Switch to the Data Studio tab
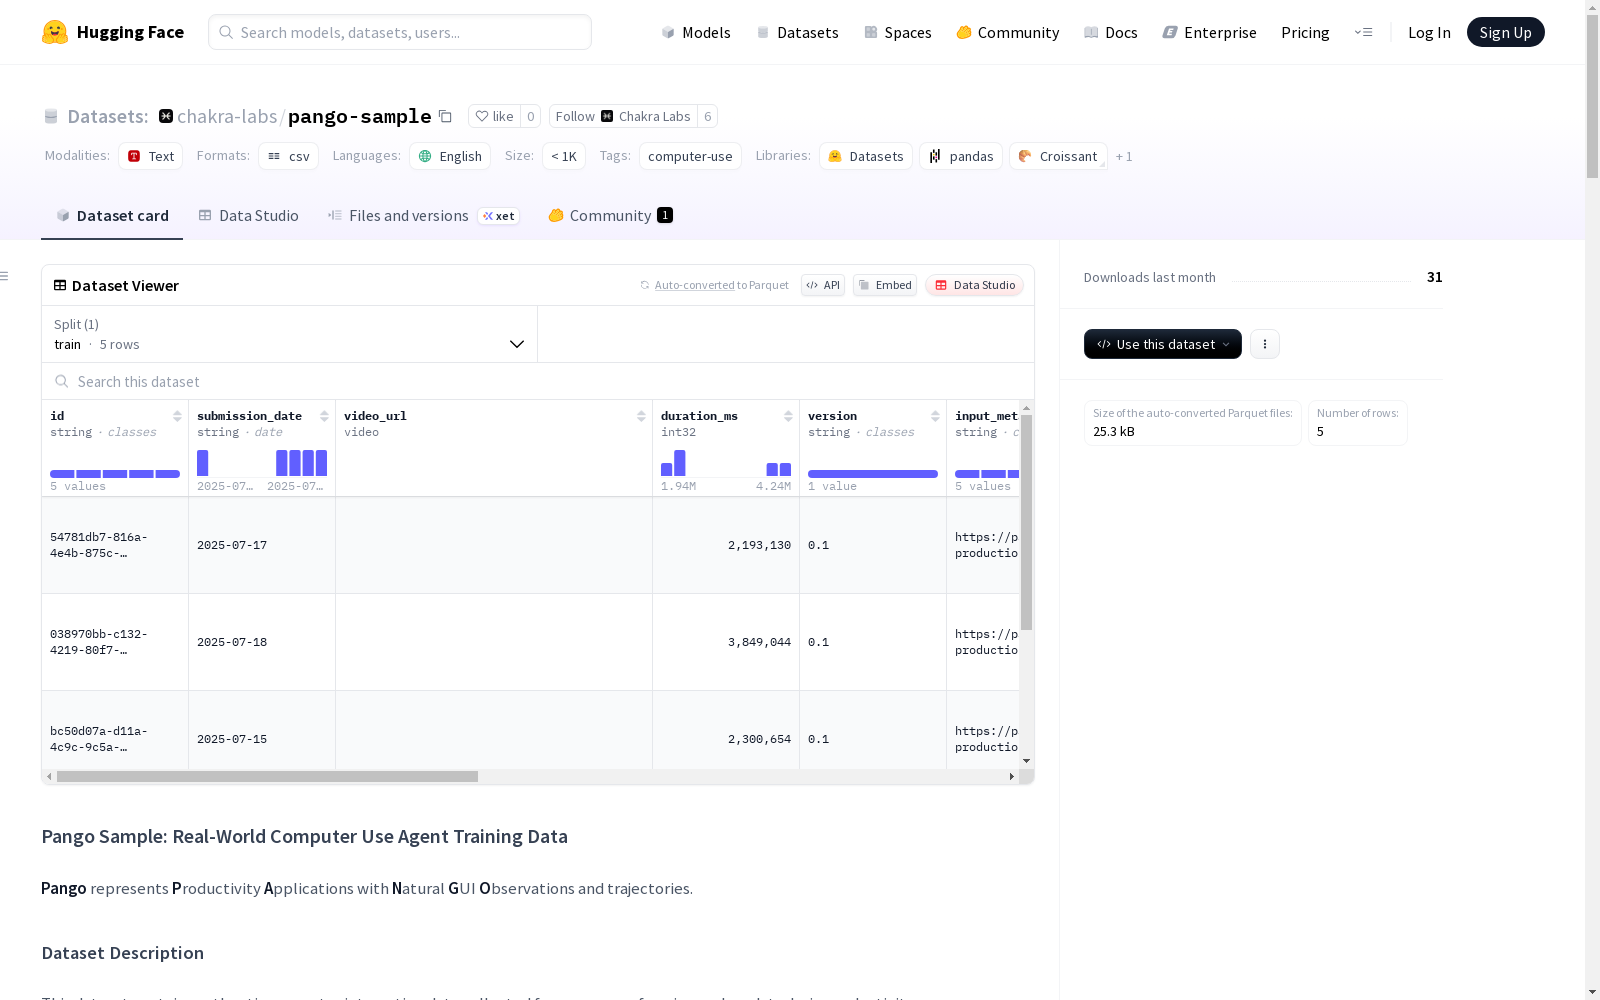This screenshot has height=1000, width=1600. (248, 216)
